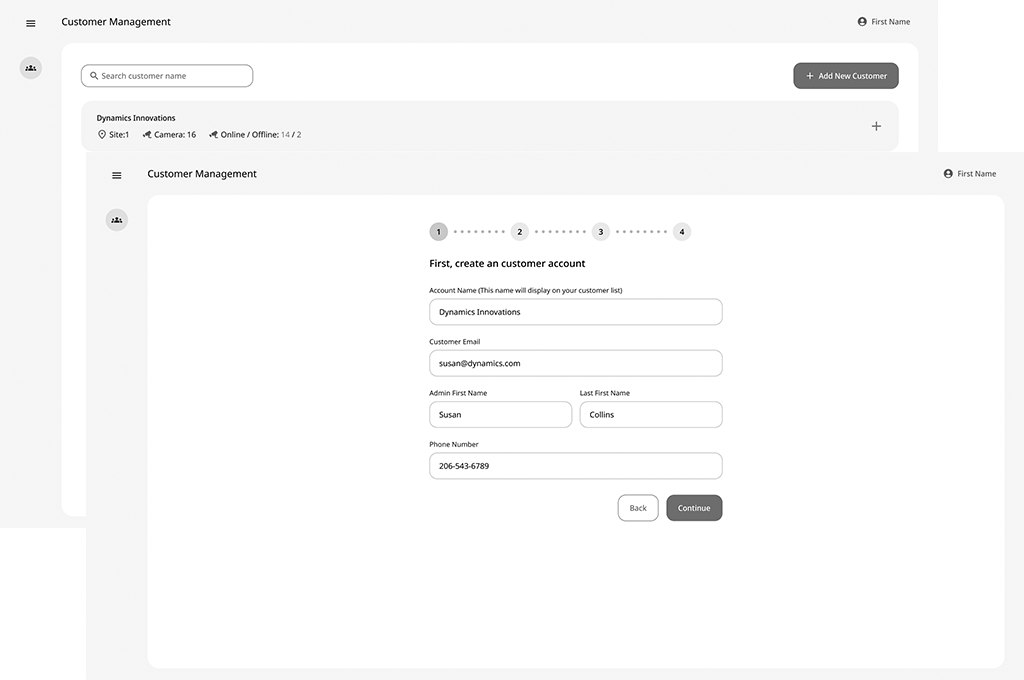The height and width of the screenshot is (680, 1024).
Task: Click customers sidebar icon in the list window
Action: point(31,68)
